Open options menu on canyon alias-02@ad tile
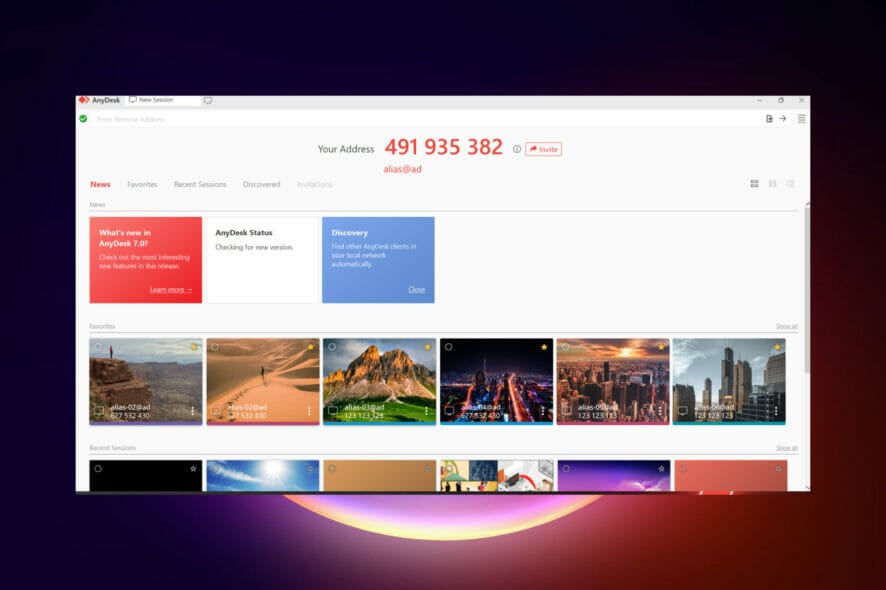The height and width of the screenshot is (590, 886). (x=193, y=411)
